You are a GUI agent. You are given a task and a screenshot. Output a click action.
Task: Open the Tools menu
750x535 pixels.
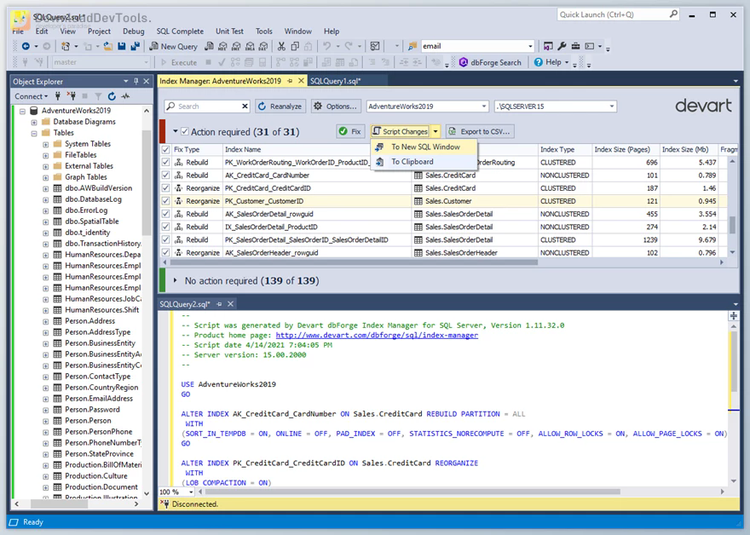tap(264, 31)
